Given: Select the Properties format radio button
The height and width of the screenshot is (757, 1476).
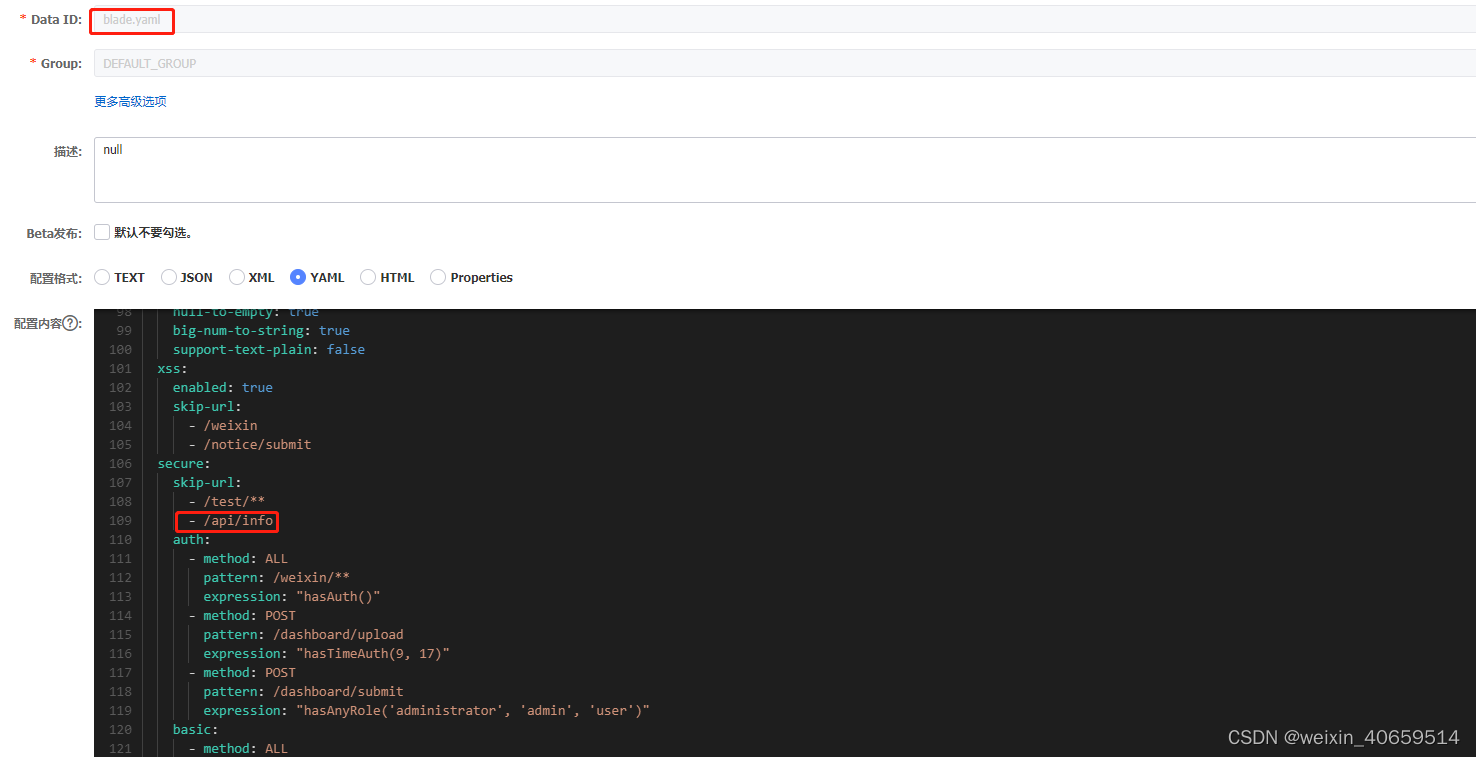Looking at the screenshot, I should (x=437, y=277).
